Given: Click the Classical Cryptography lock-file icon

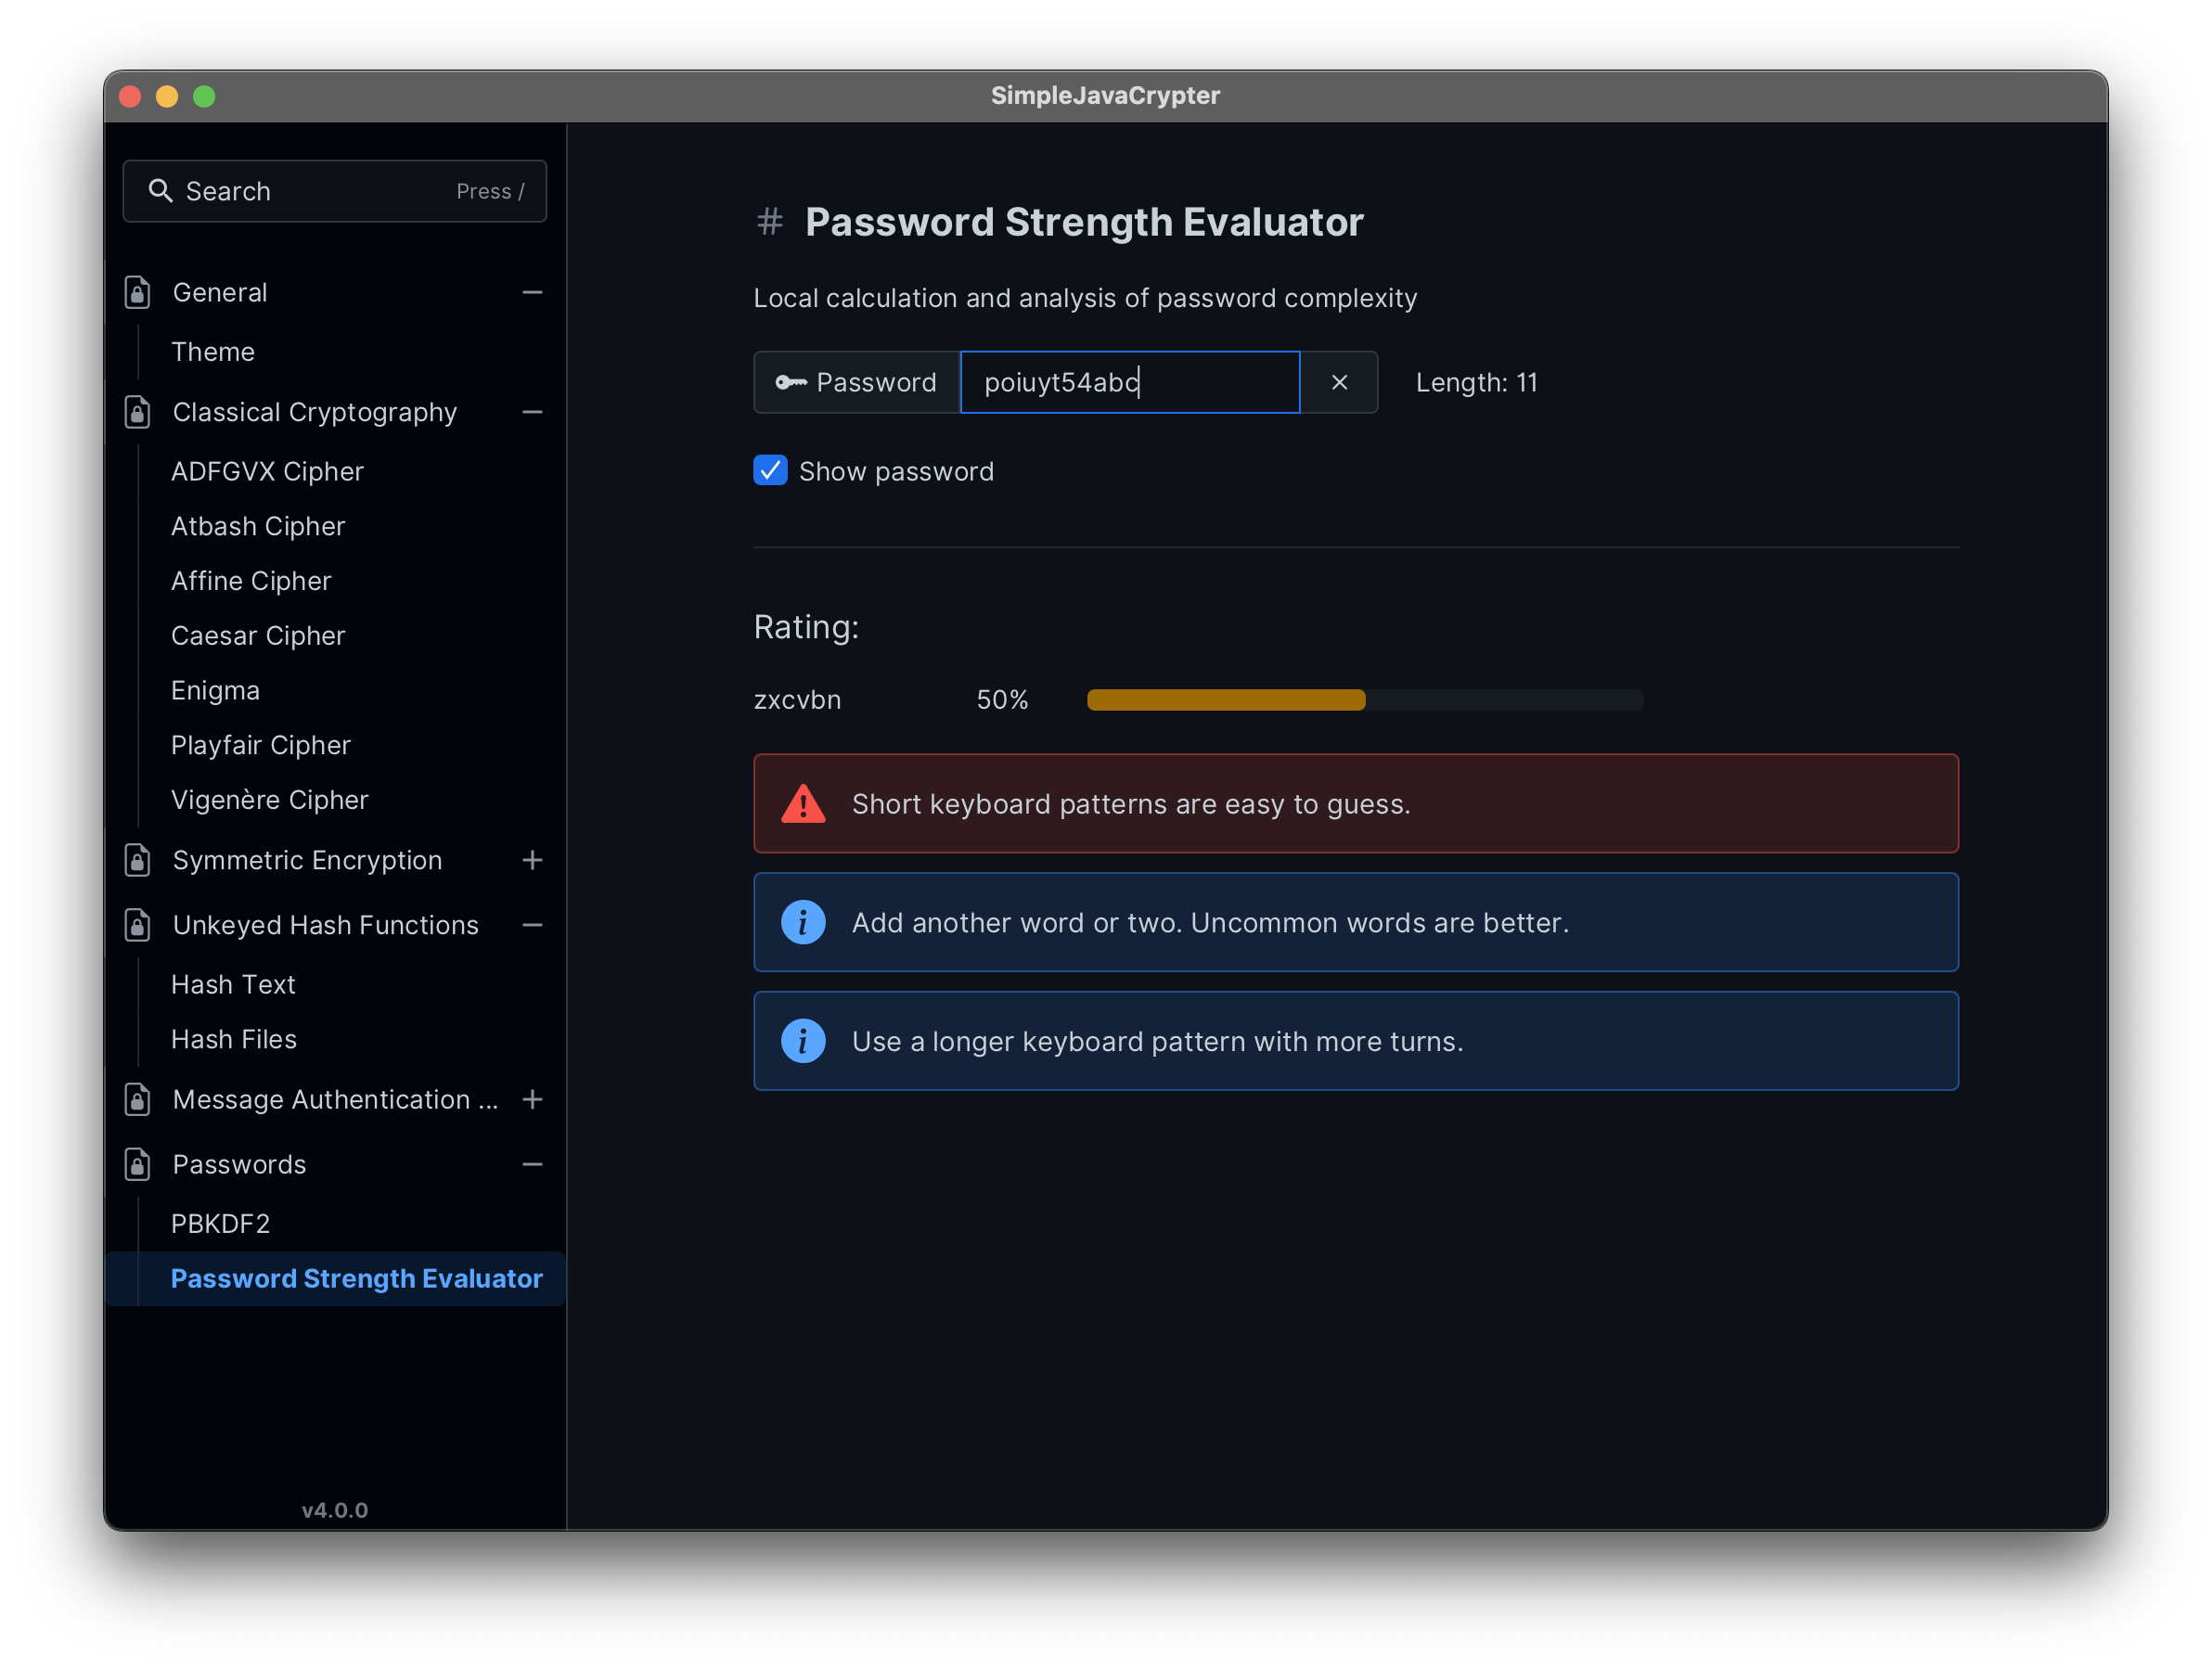Looking at the screenshot, I should click(138, 412).
